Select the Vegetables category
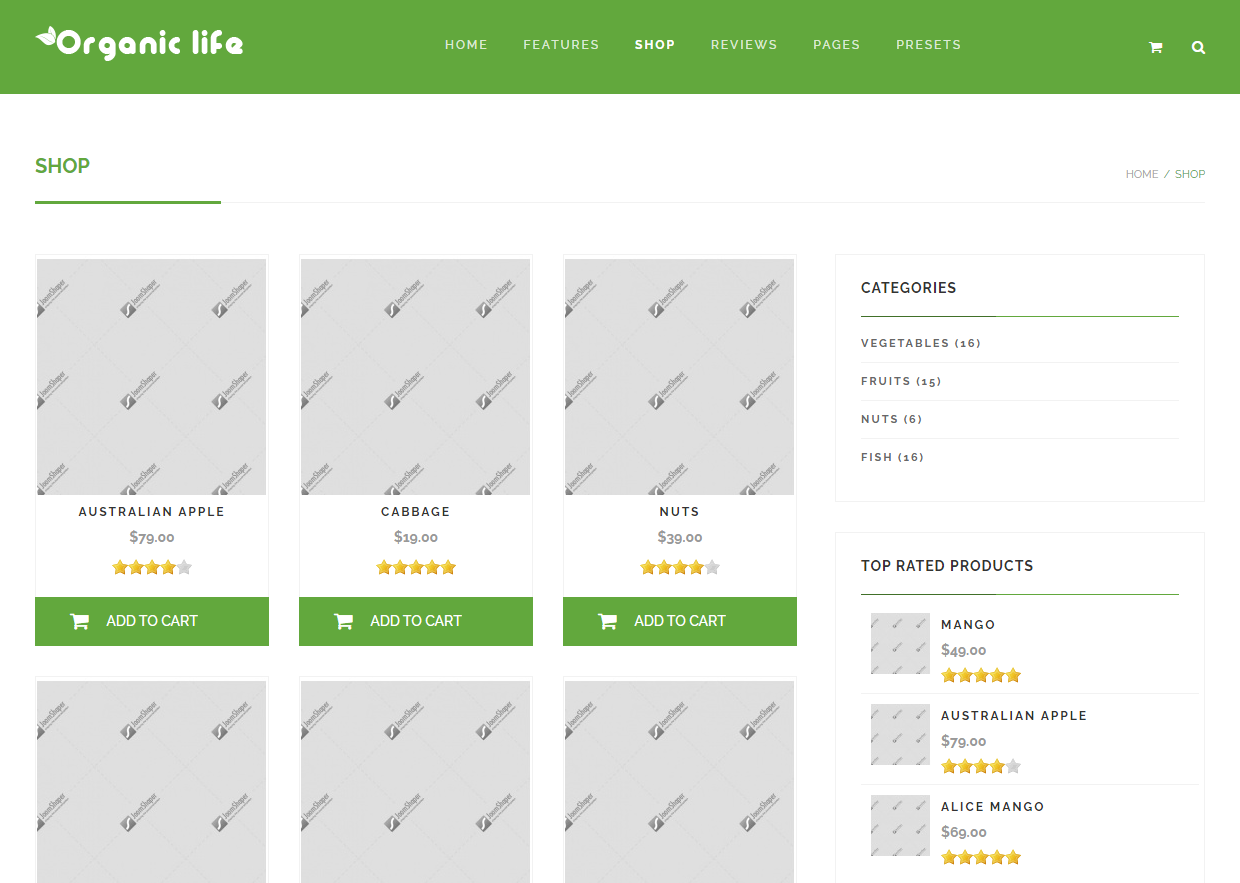This screenshot has height=883, width=1240. (x=921, y=343)
